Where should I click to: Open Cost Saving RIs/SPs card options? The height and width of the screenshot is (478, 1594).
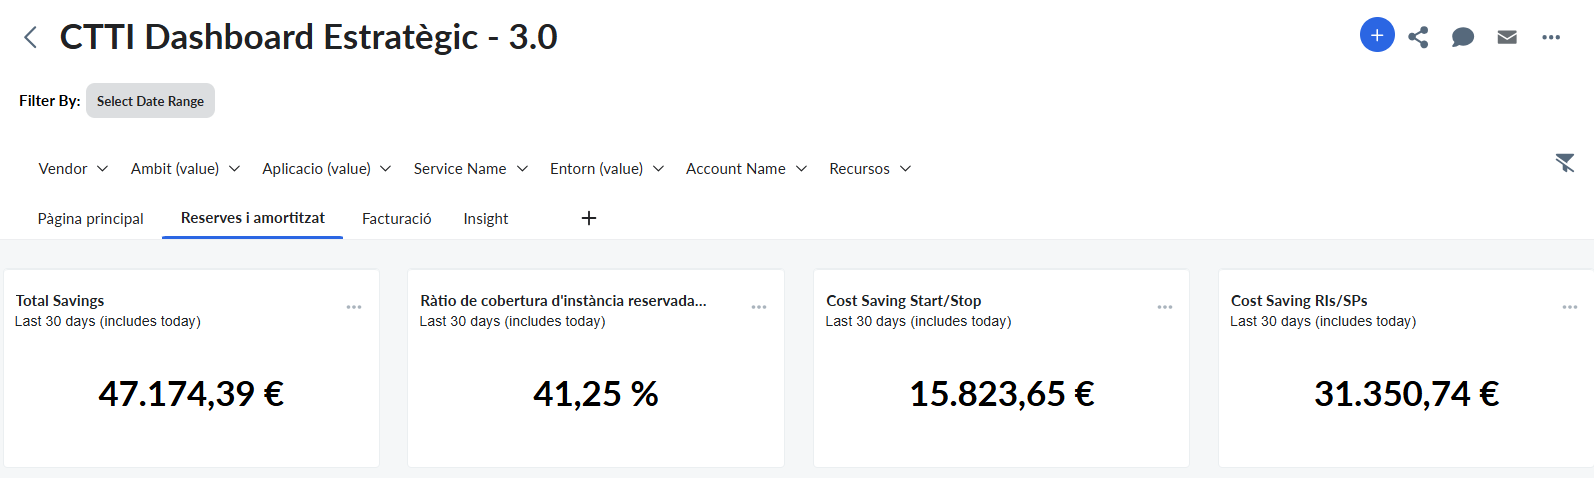pyautogui.click(x=1570, y=307)
